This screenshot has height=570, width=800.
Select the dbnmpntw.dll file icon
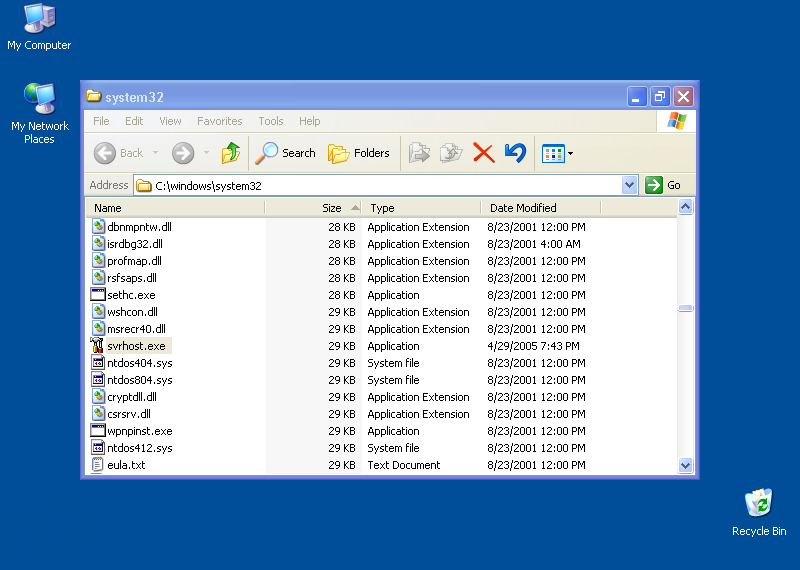point(98,227)
